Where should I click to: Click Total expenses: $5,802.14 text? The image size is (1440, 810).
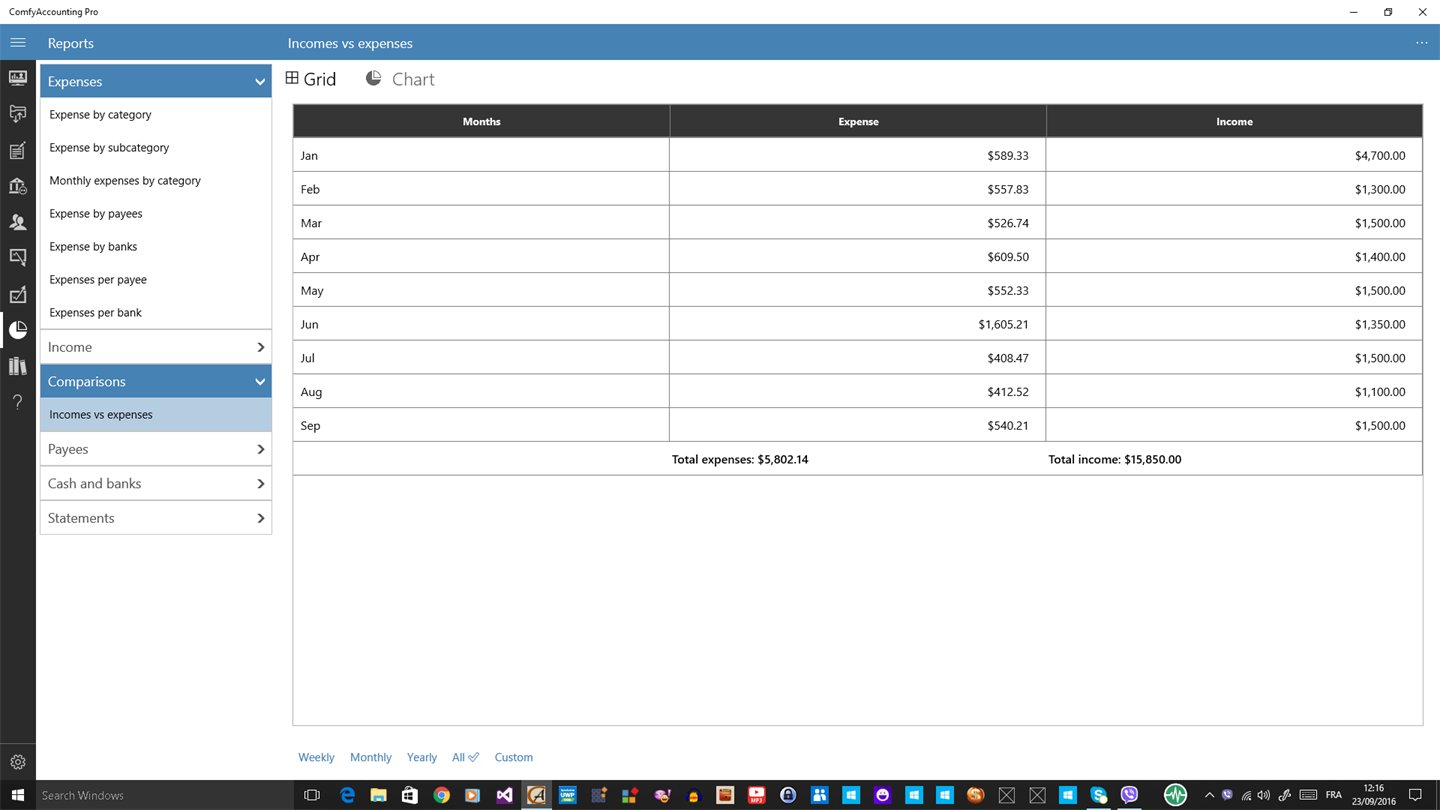pyautogui.click(x=740, y=459)
